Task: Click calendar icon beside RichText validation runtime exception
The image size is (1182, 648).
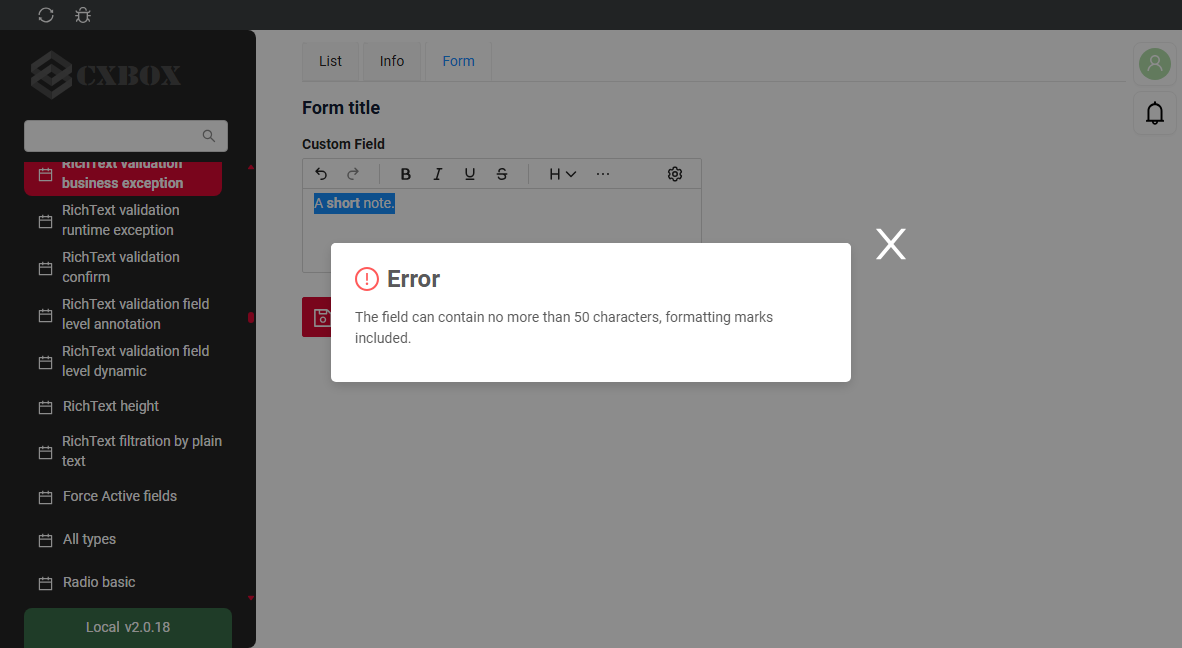Action: point(45,222)
